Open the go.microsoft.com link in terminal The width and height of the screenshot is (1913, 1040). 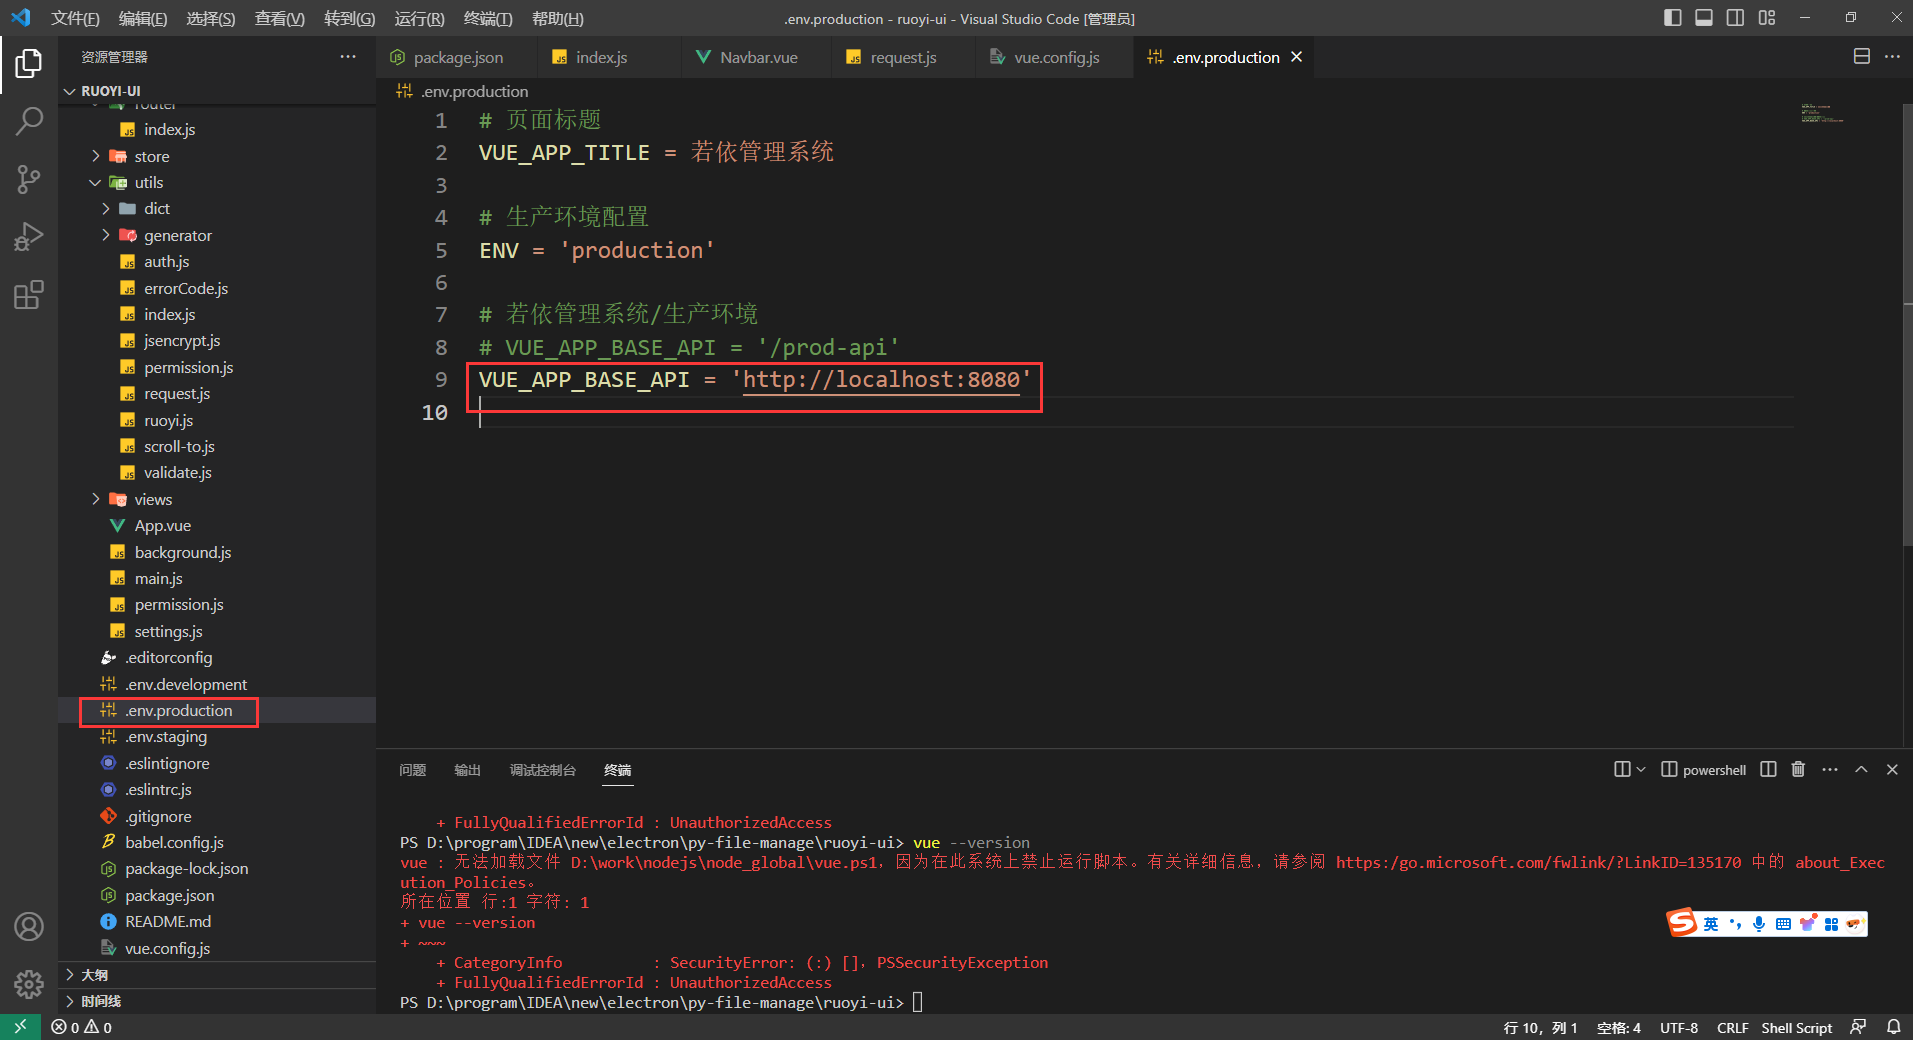(x=1538, y=862)
